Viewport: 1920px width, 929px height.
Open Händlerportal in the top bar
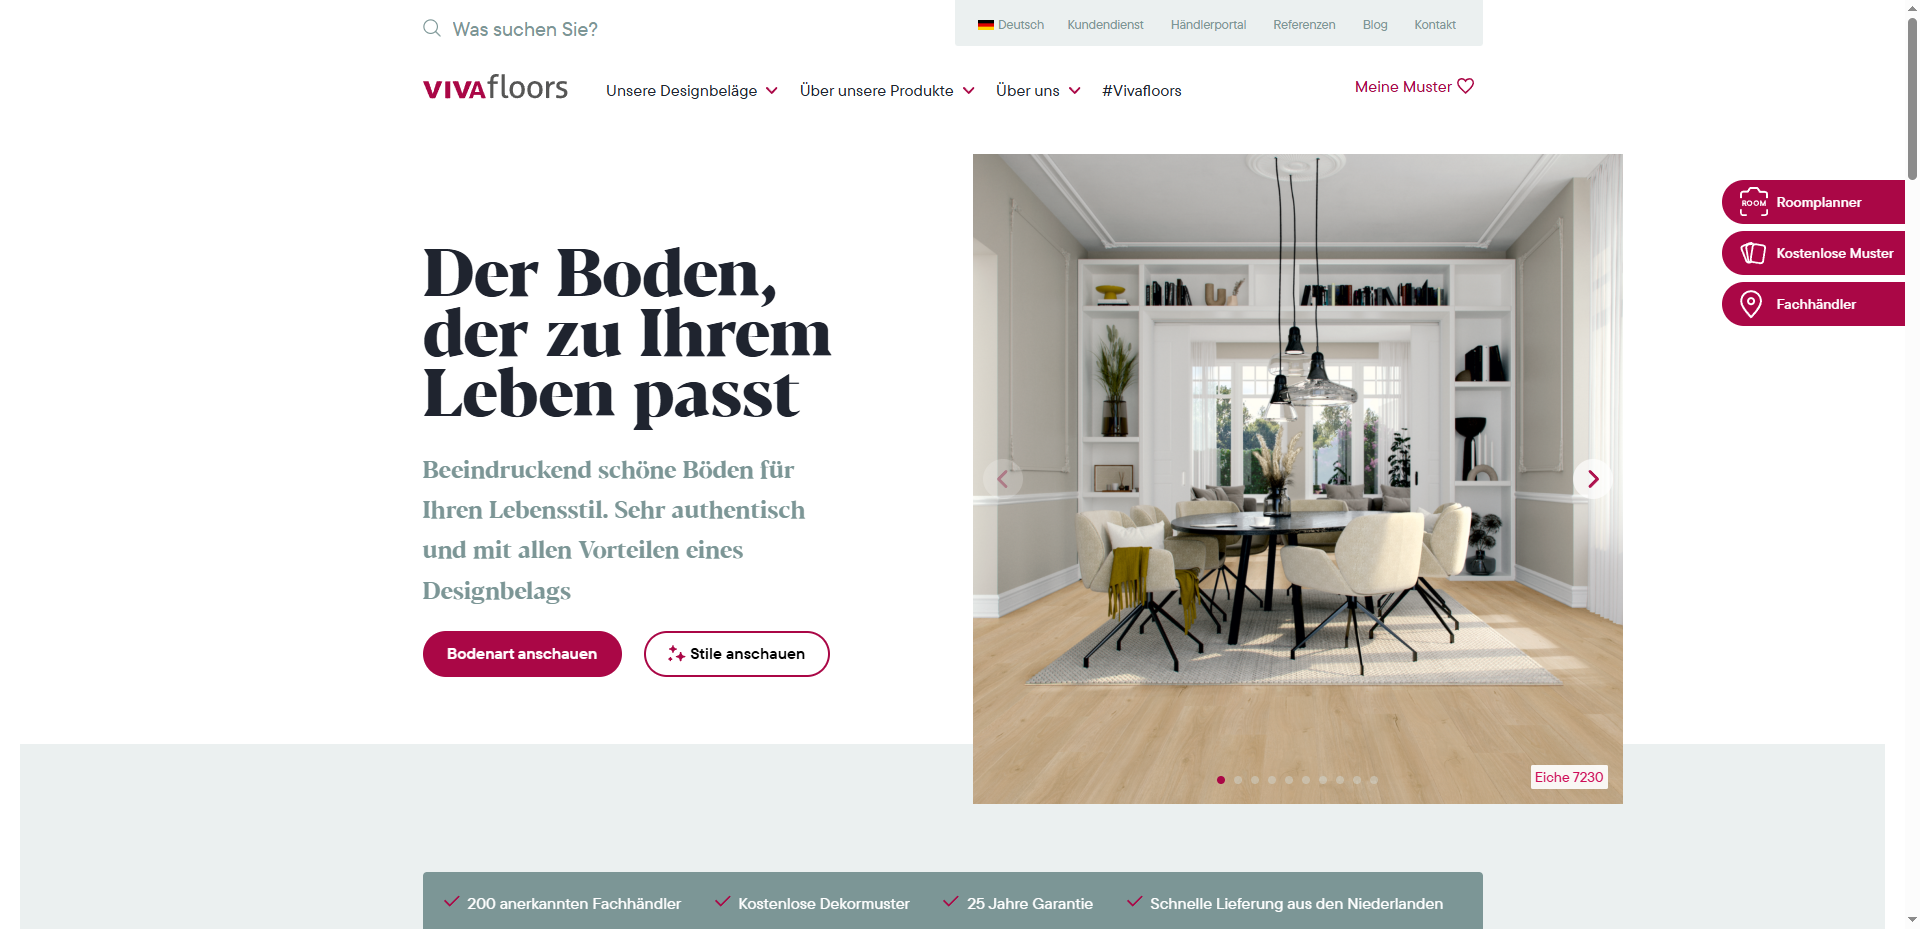point(1208,25)
